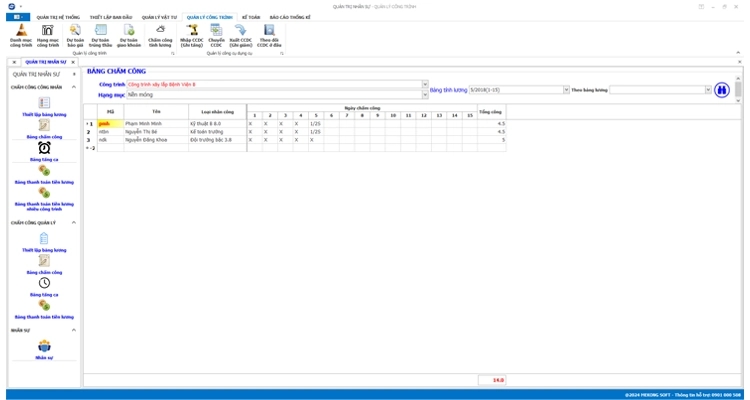Click the Theo dõi CCDC ở đâu icon

coord(269,35)
